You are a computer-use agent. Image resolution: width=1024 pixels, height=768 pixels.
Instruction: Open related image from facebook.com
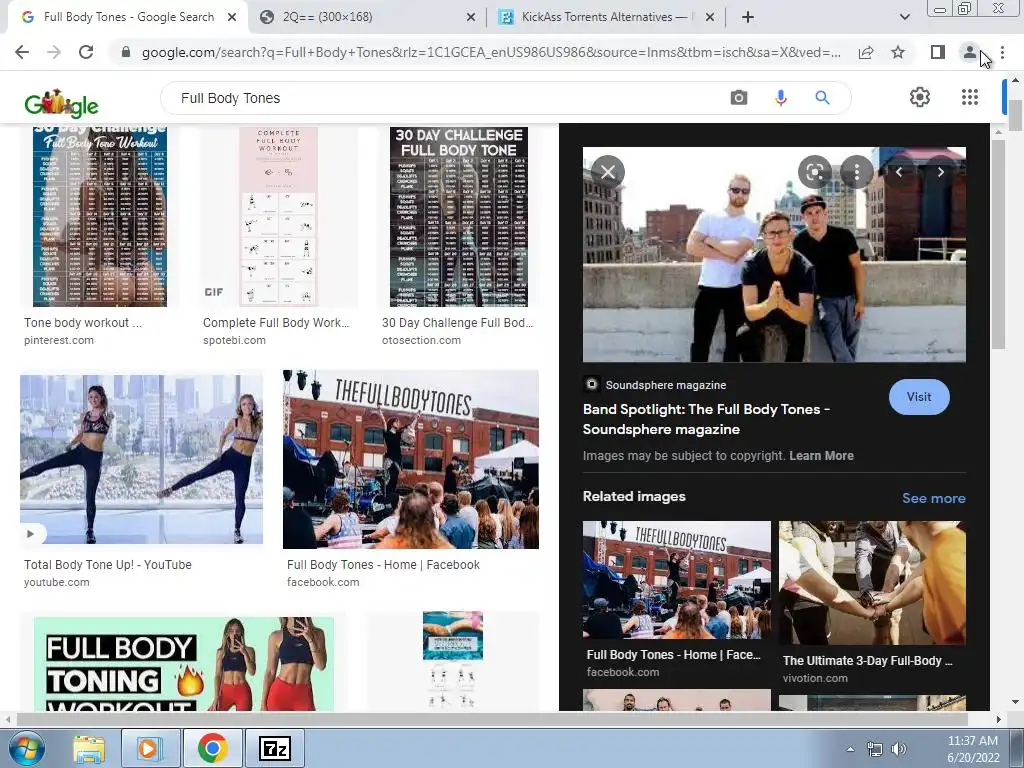(677, 580)
